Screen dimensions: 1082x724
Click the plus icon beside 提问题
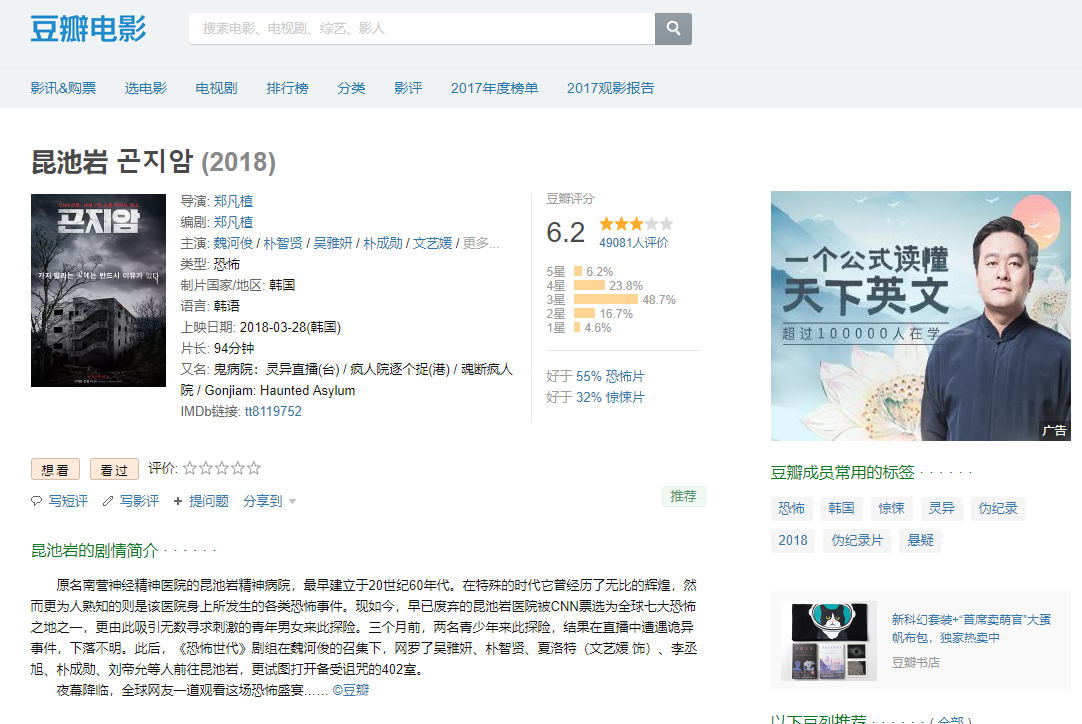coord(178,501)
